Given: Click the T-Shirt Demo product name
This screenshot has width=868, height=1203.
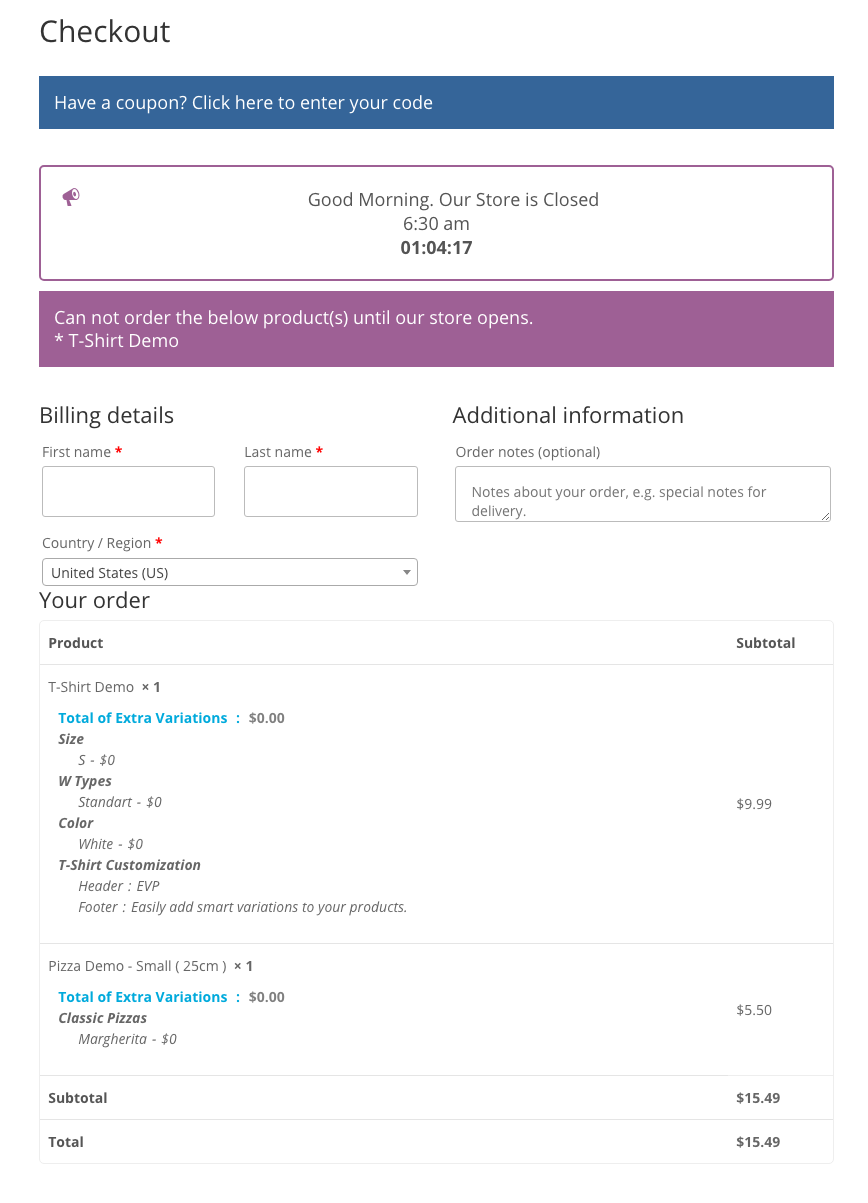Looking at the screenshot, I should click(91, 687).
